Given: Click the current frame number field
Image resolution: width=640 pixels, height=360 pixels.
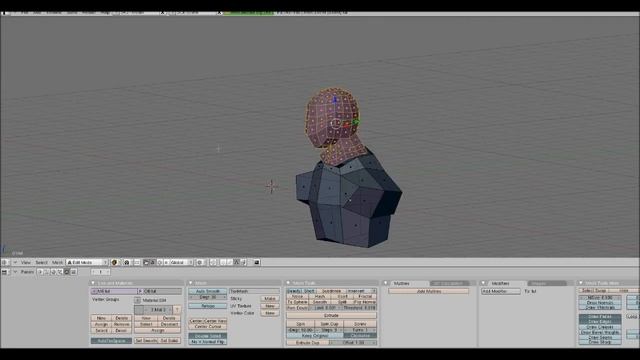Looking at the screenshot, I should pos(100,272).
